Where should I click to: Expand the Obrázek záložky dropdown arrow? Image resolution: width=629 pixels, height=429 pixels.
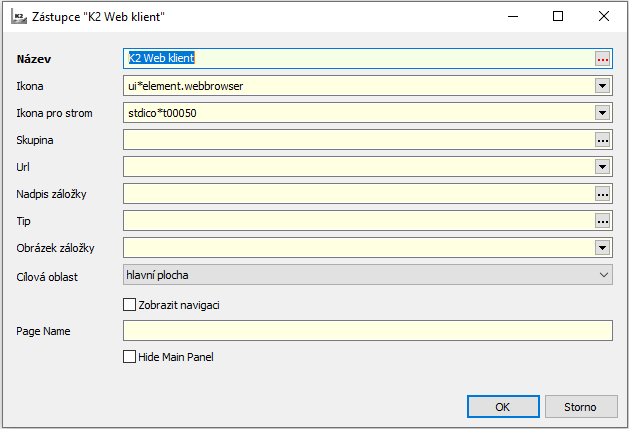pyautogui.click(x=602, y=248)
